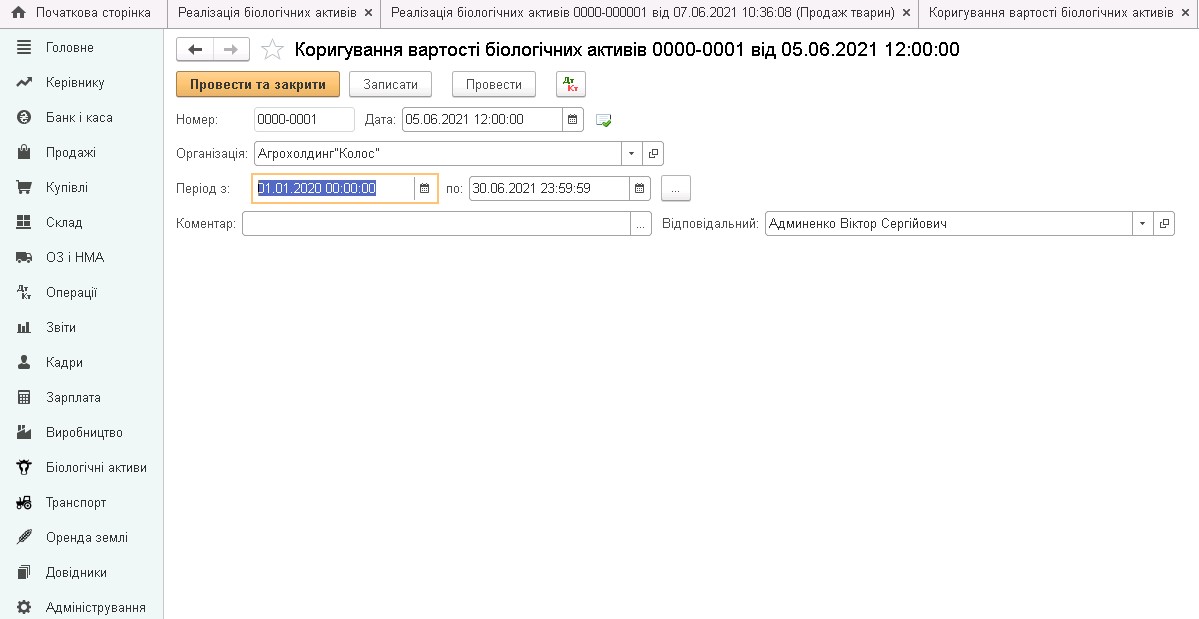Expand the Відповідальний dropdown list
Viewport: 1199px width, 619px height.
coord(1142,224)
